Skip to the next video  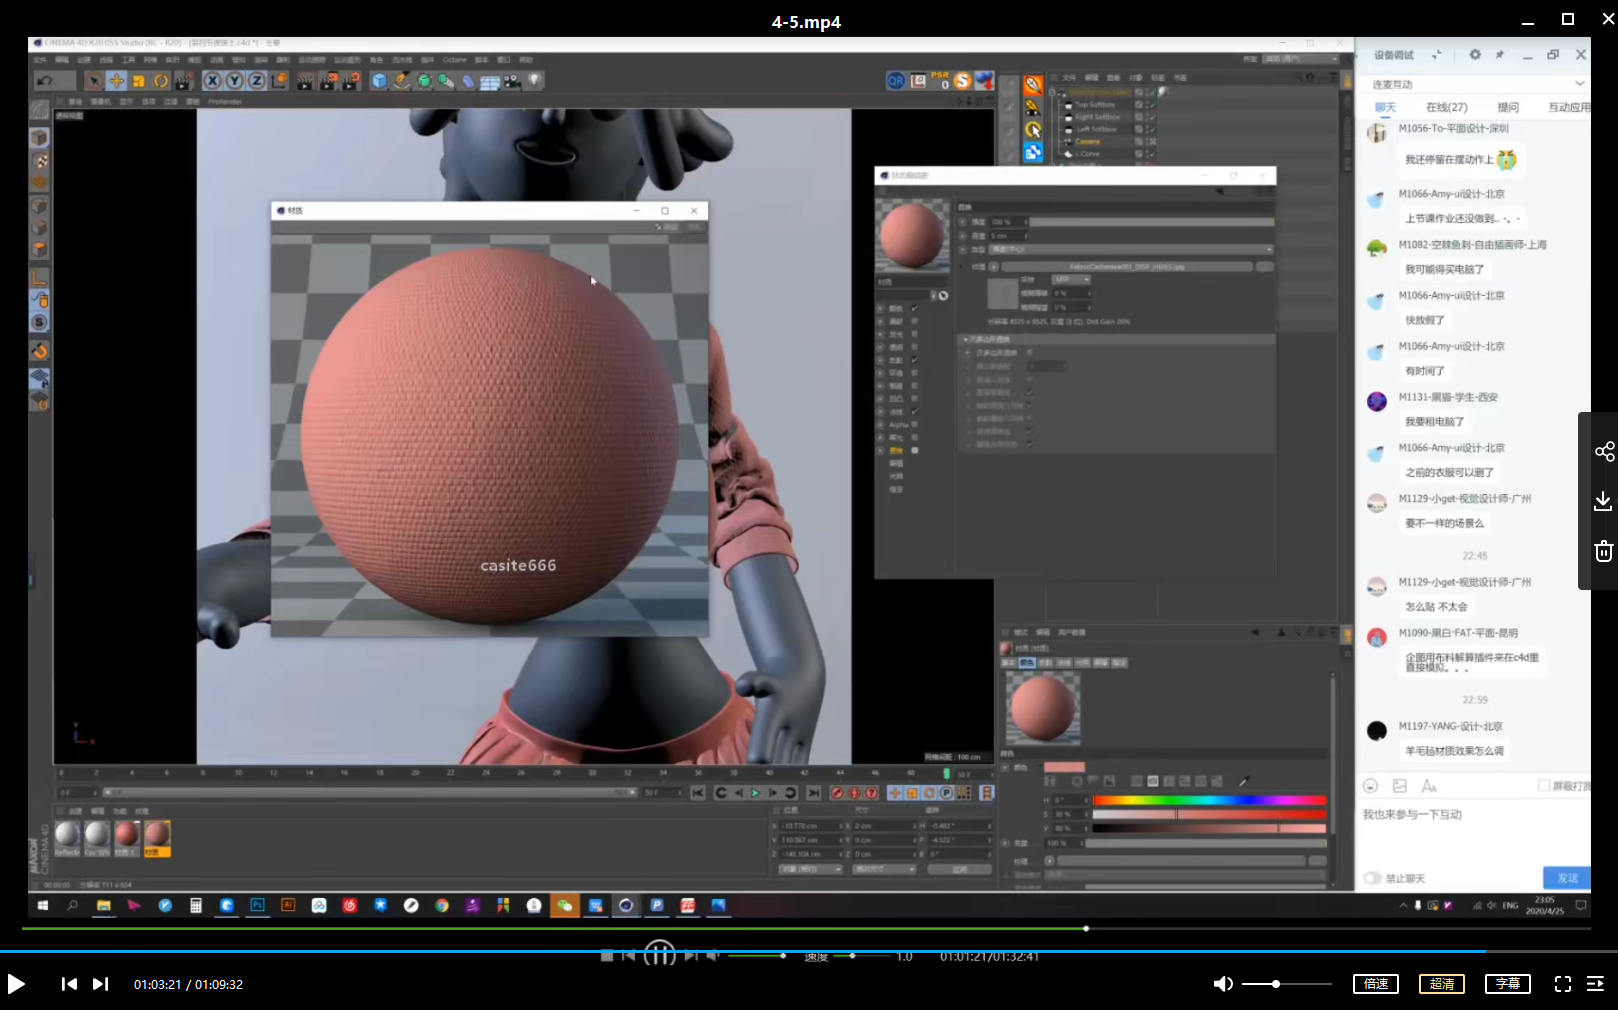pyautogui.click(x=100, y=984)
